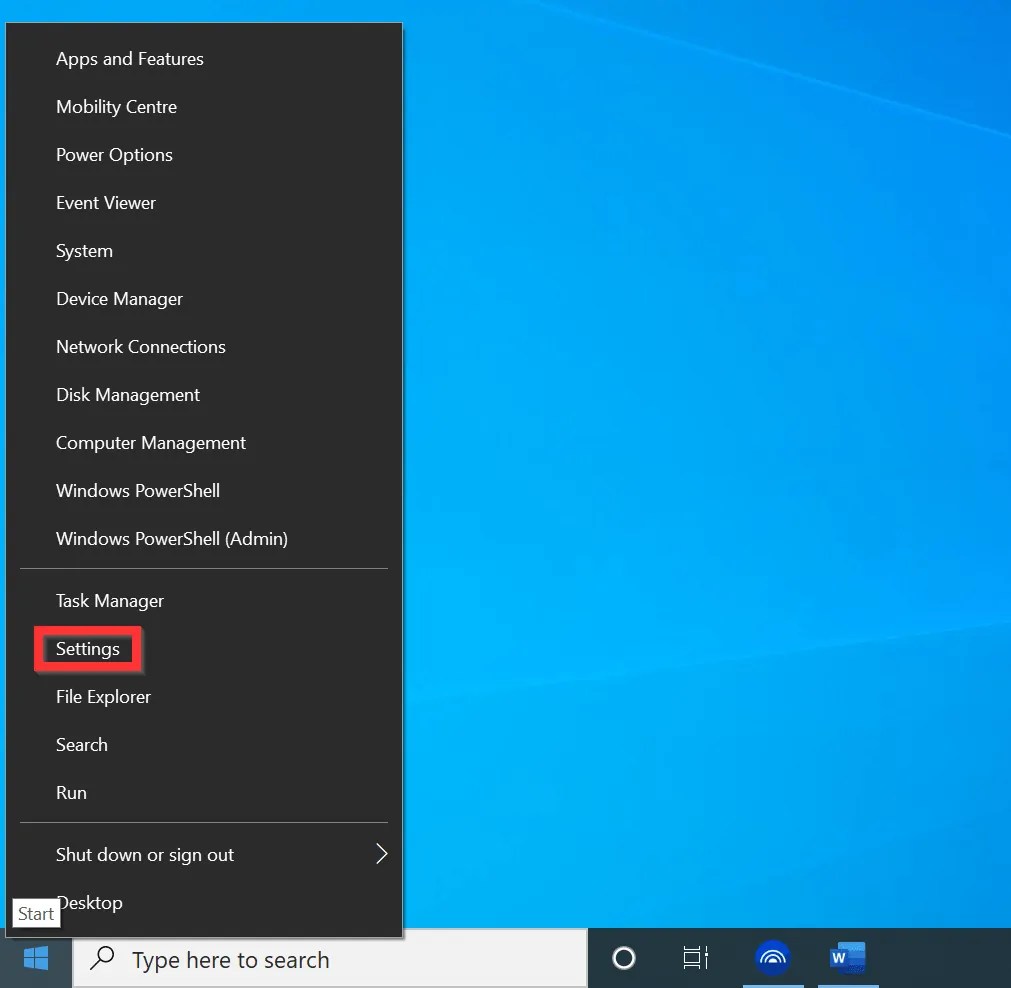
Task: Select Mobility Centre entry
Action: point(204,106)
